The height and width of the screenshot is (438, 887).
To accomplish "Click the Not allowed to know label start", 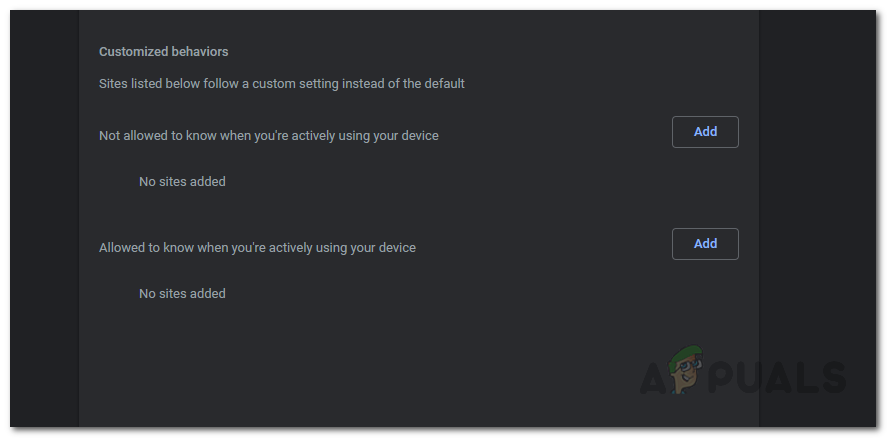I will [140, 135].
